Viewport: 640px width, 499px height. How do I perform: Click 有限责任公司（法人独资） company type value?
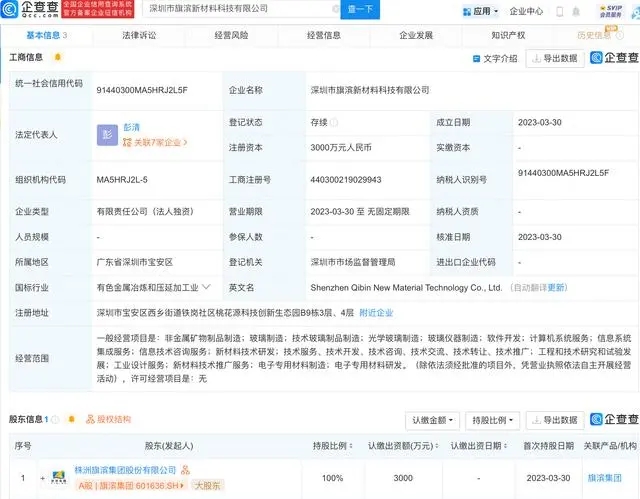point(145,211)
